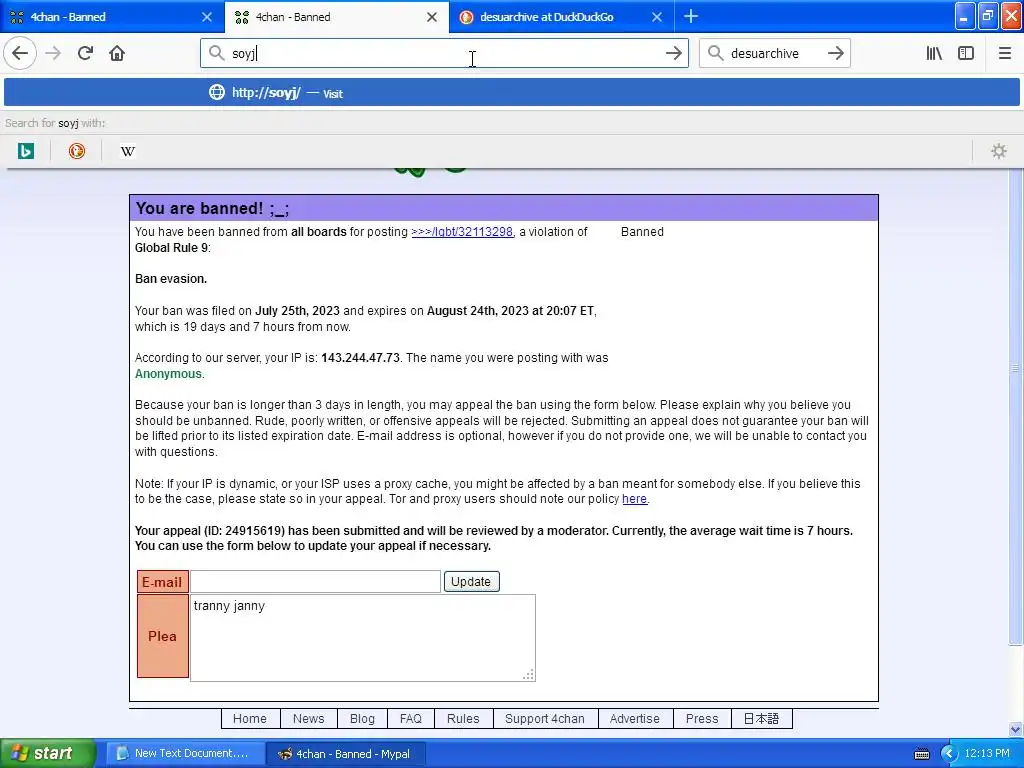The width and height of the screenshot is (1024, 768).
Task: Close the first 4chan - Banned tab
Action: coord(207,17)
